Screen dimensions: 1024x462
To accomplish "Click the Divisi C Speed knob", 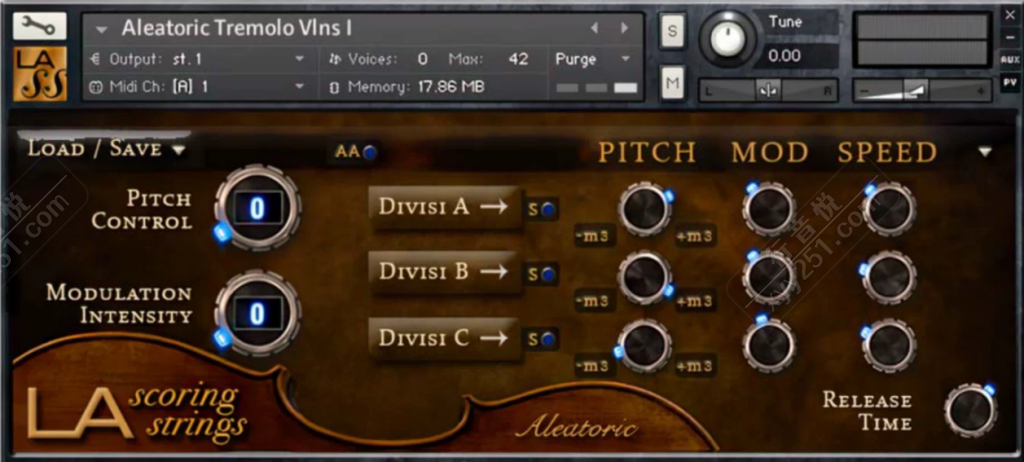I will click(889, 345).
